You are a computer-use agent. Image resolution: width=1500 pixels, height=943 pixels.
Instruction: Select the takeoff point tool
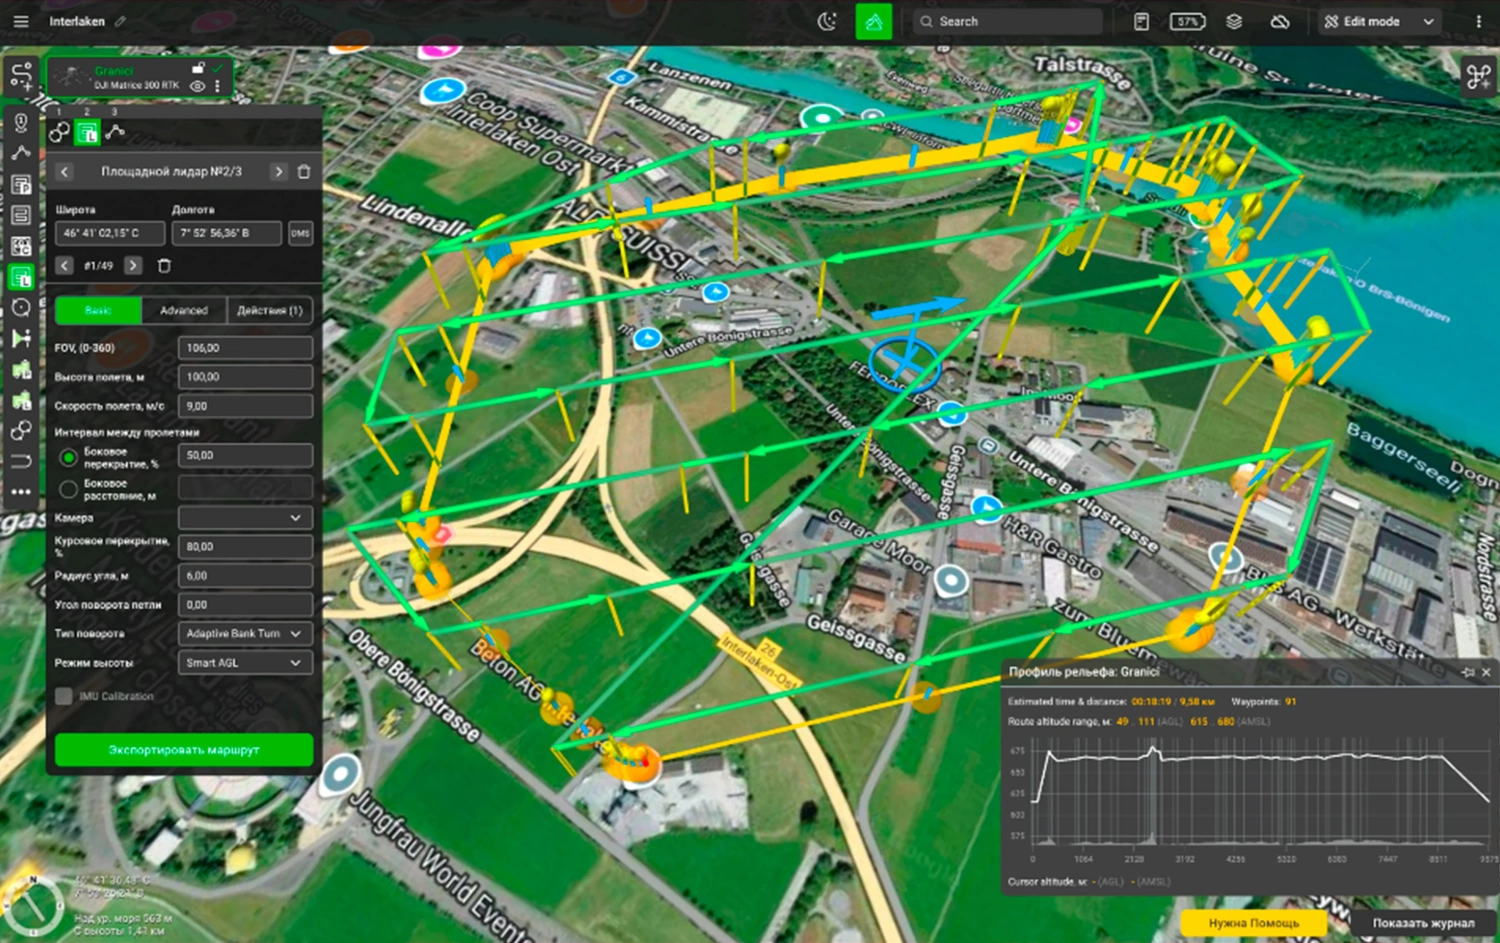(21, 123)
